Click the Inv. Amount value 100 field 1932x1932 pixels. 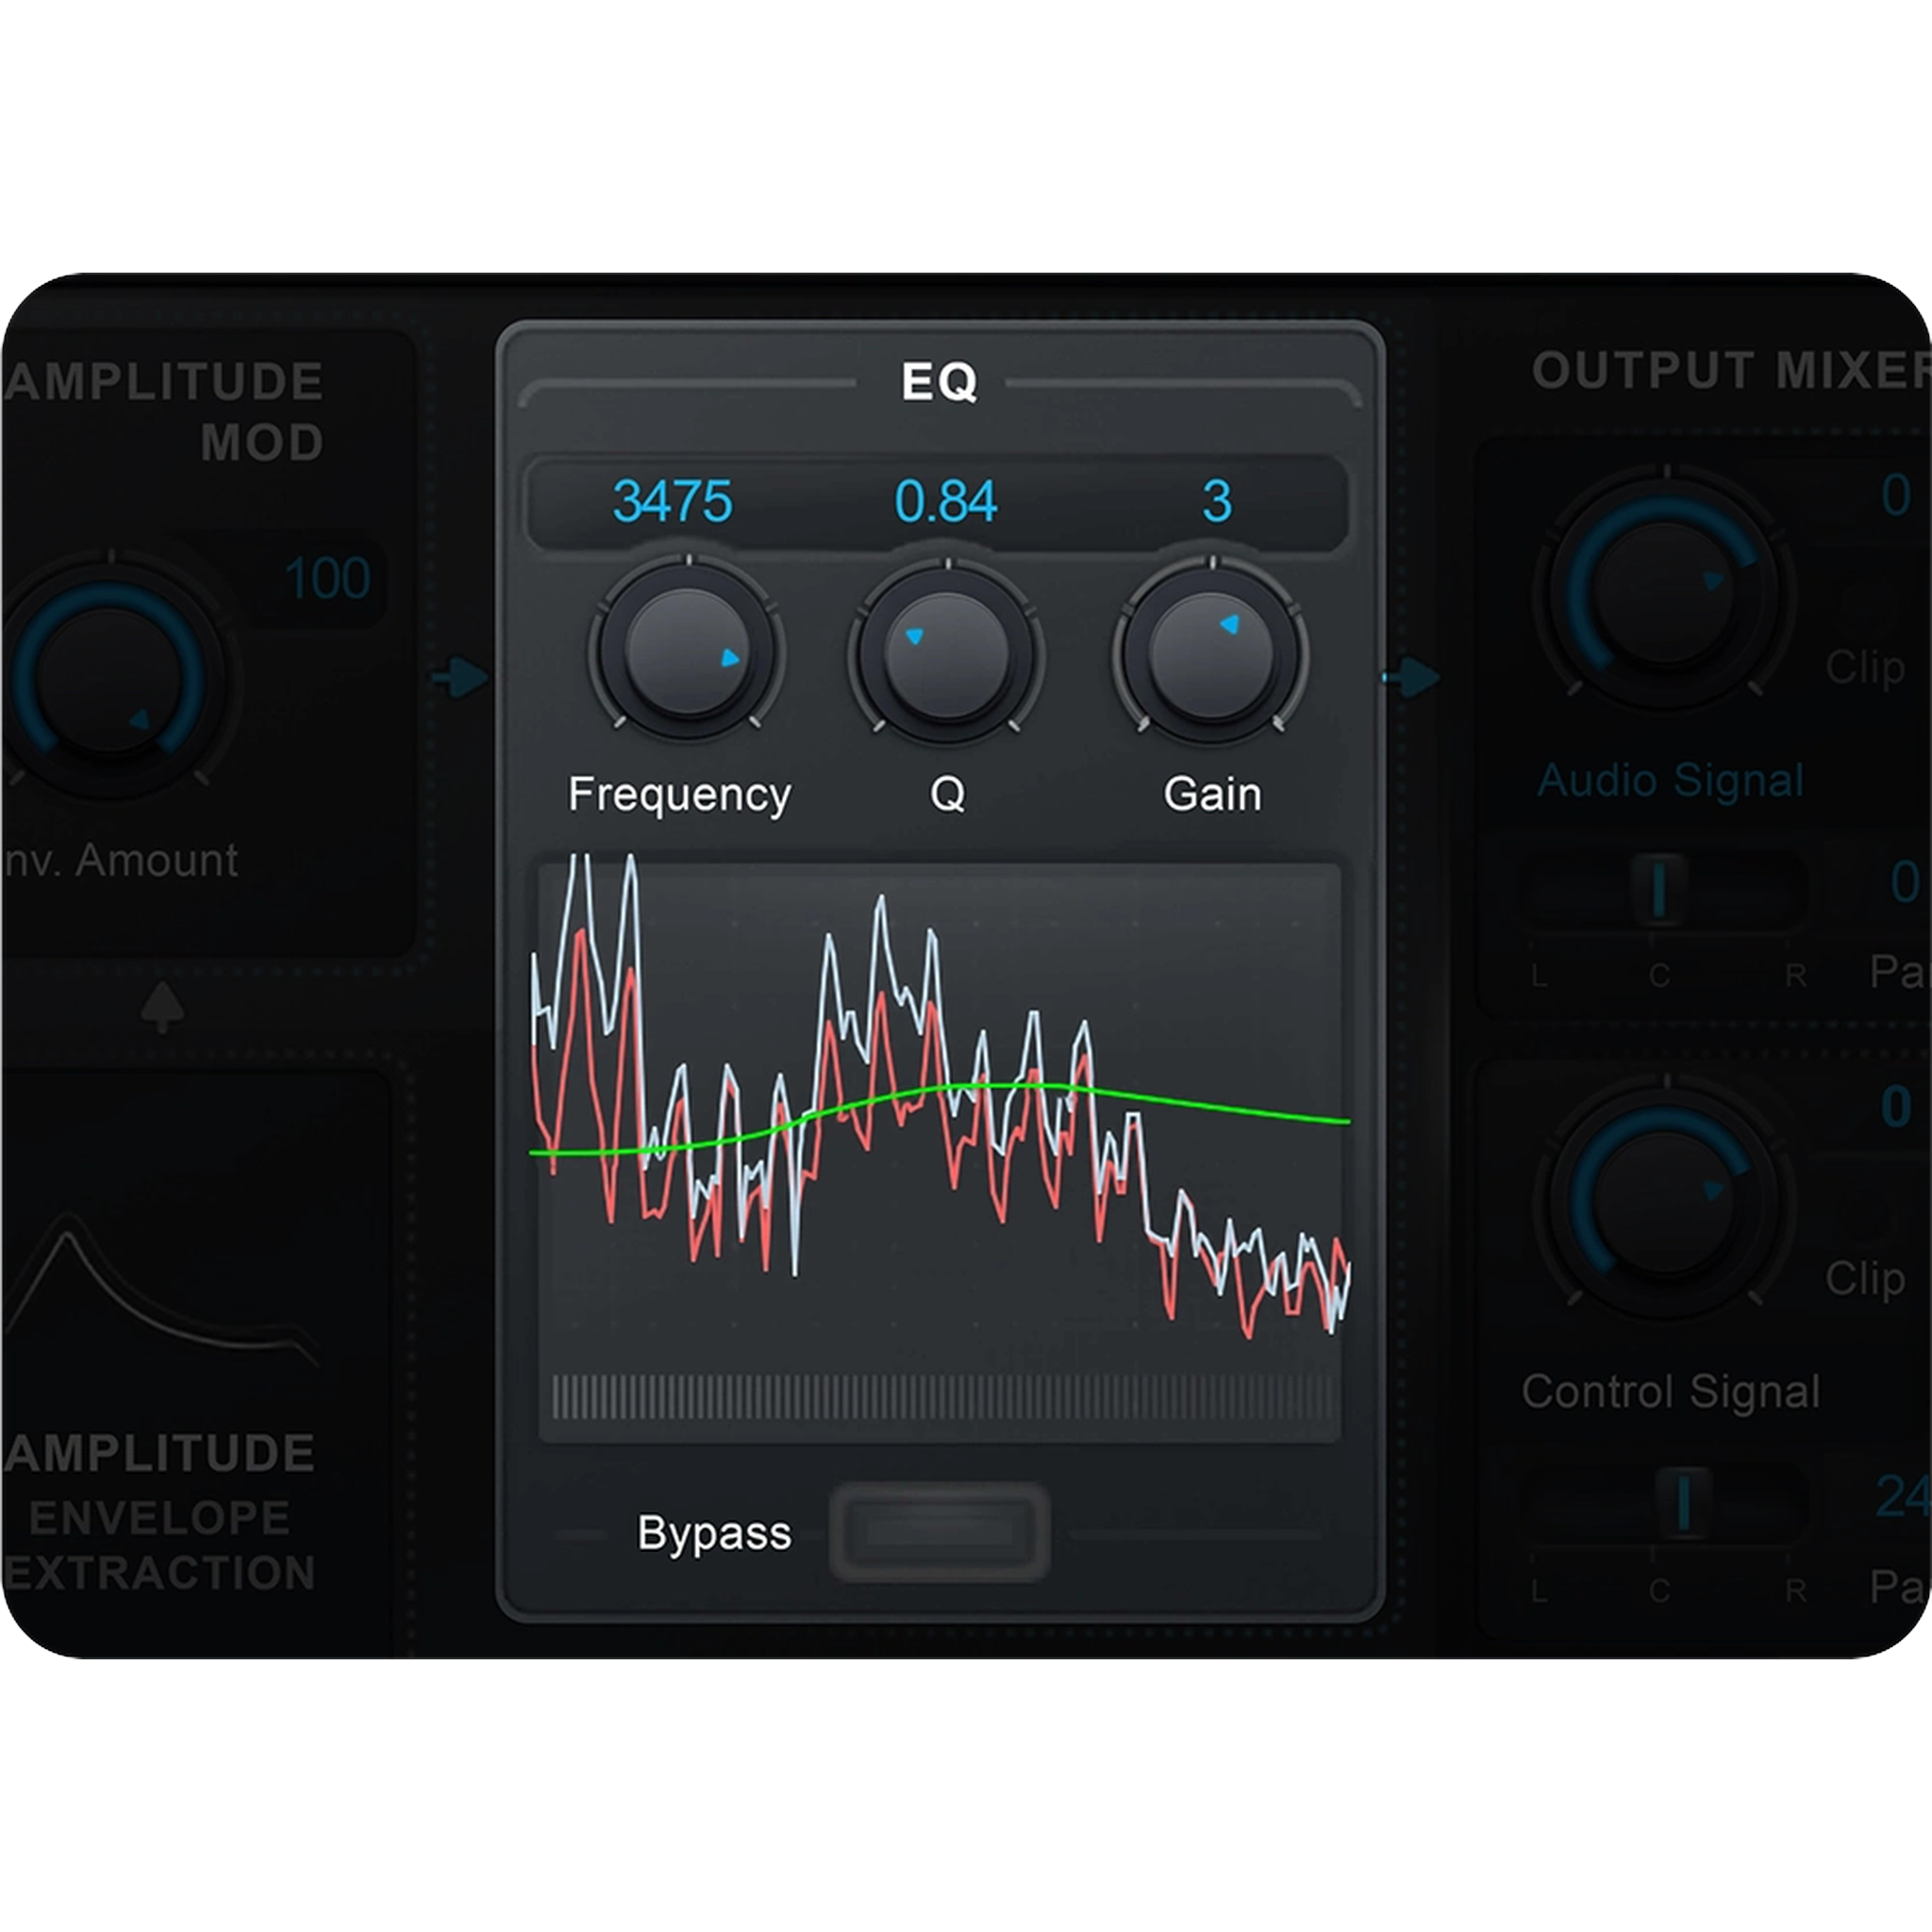[x=327, y=579]
